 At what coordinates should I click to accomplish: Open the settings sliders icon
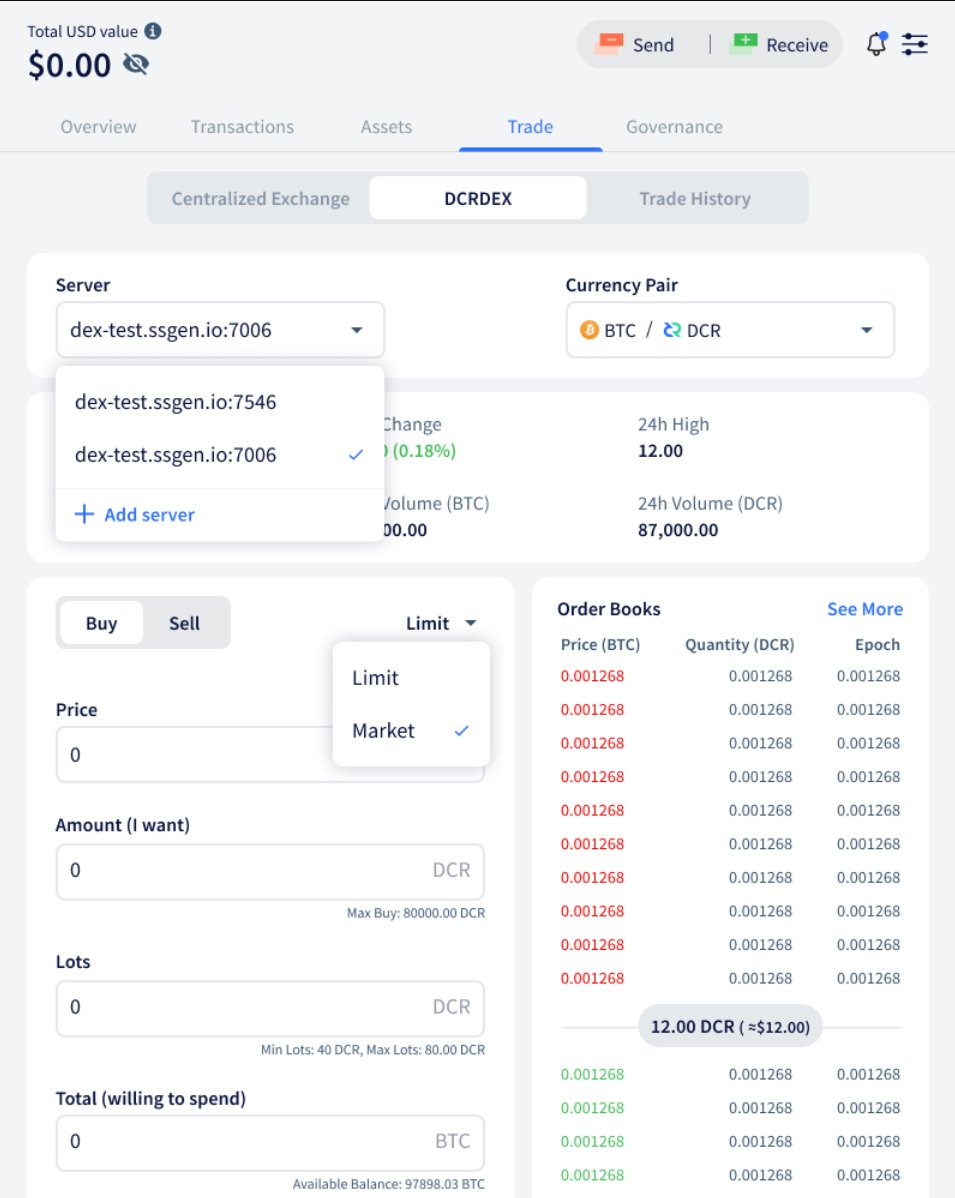coord(915,44)
